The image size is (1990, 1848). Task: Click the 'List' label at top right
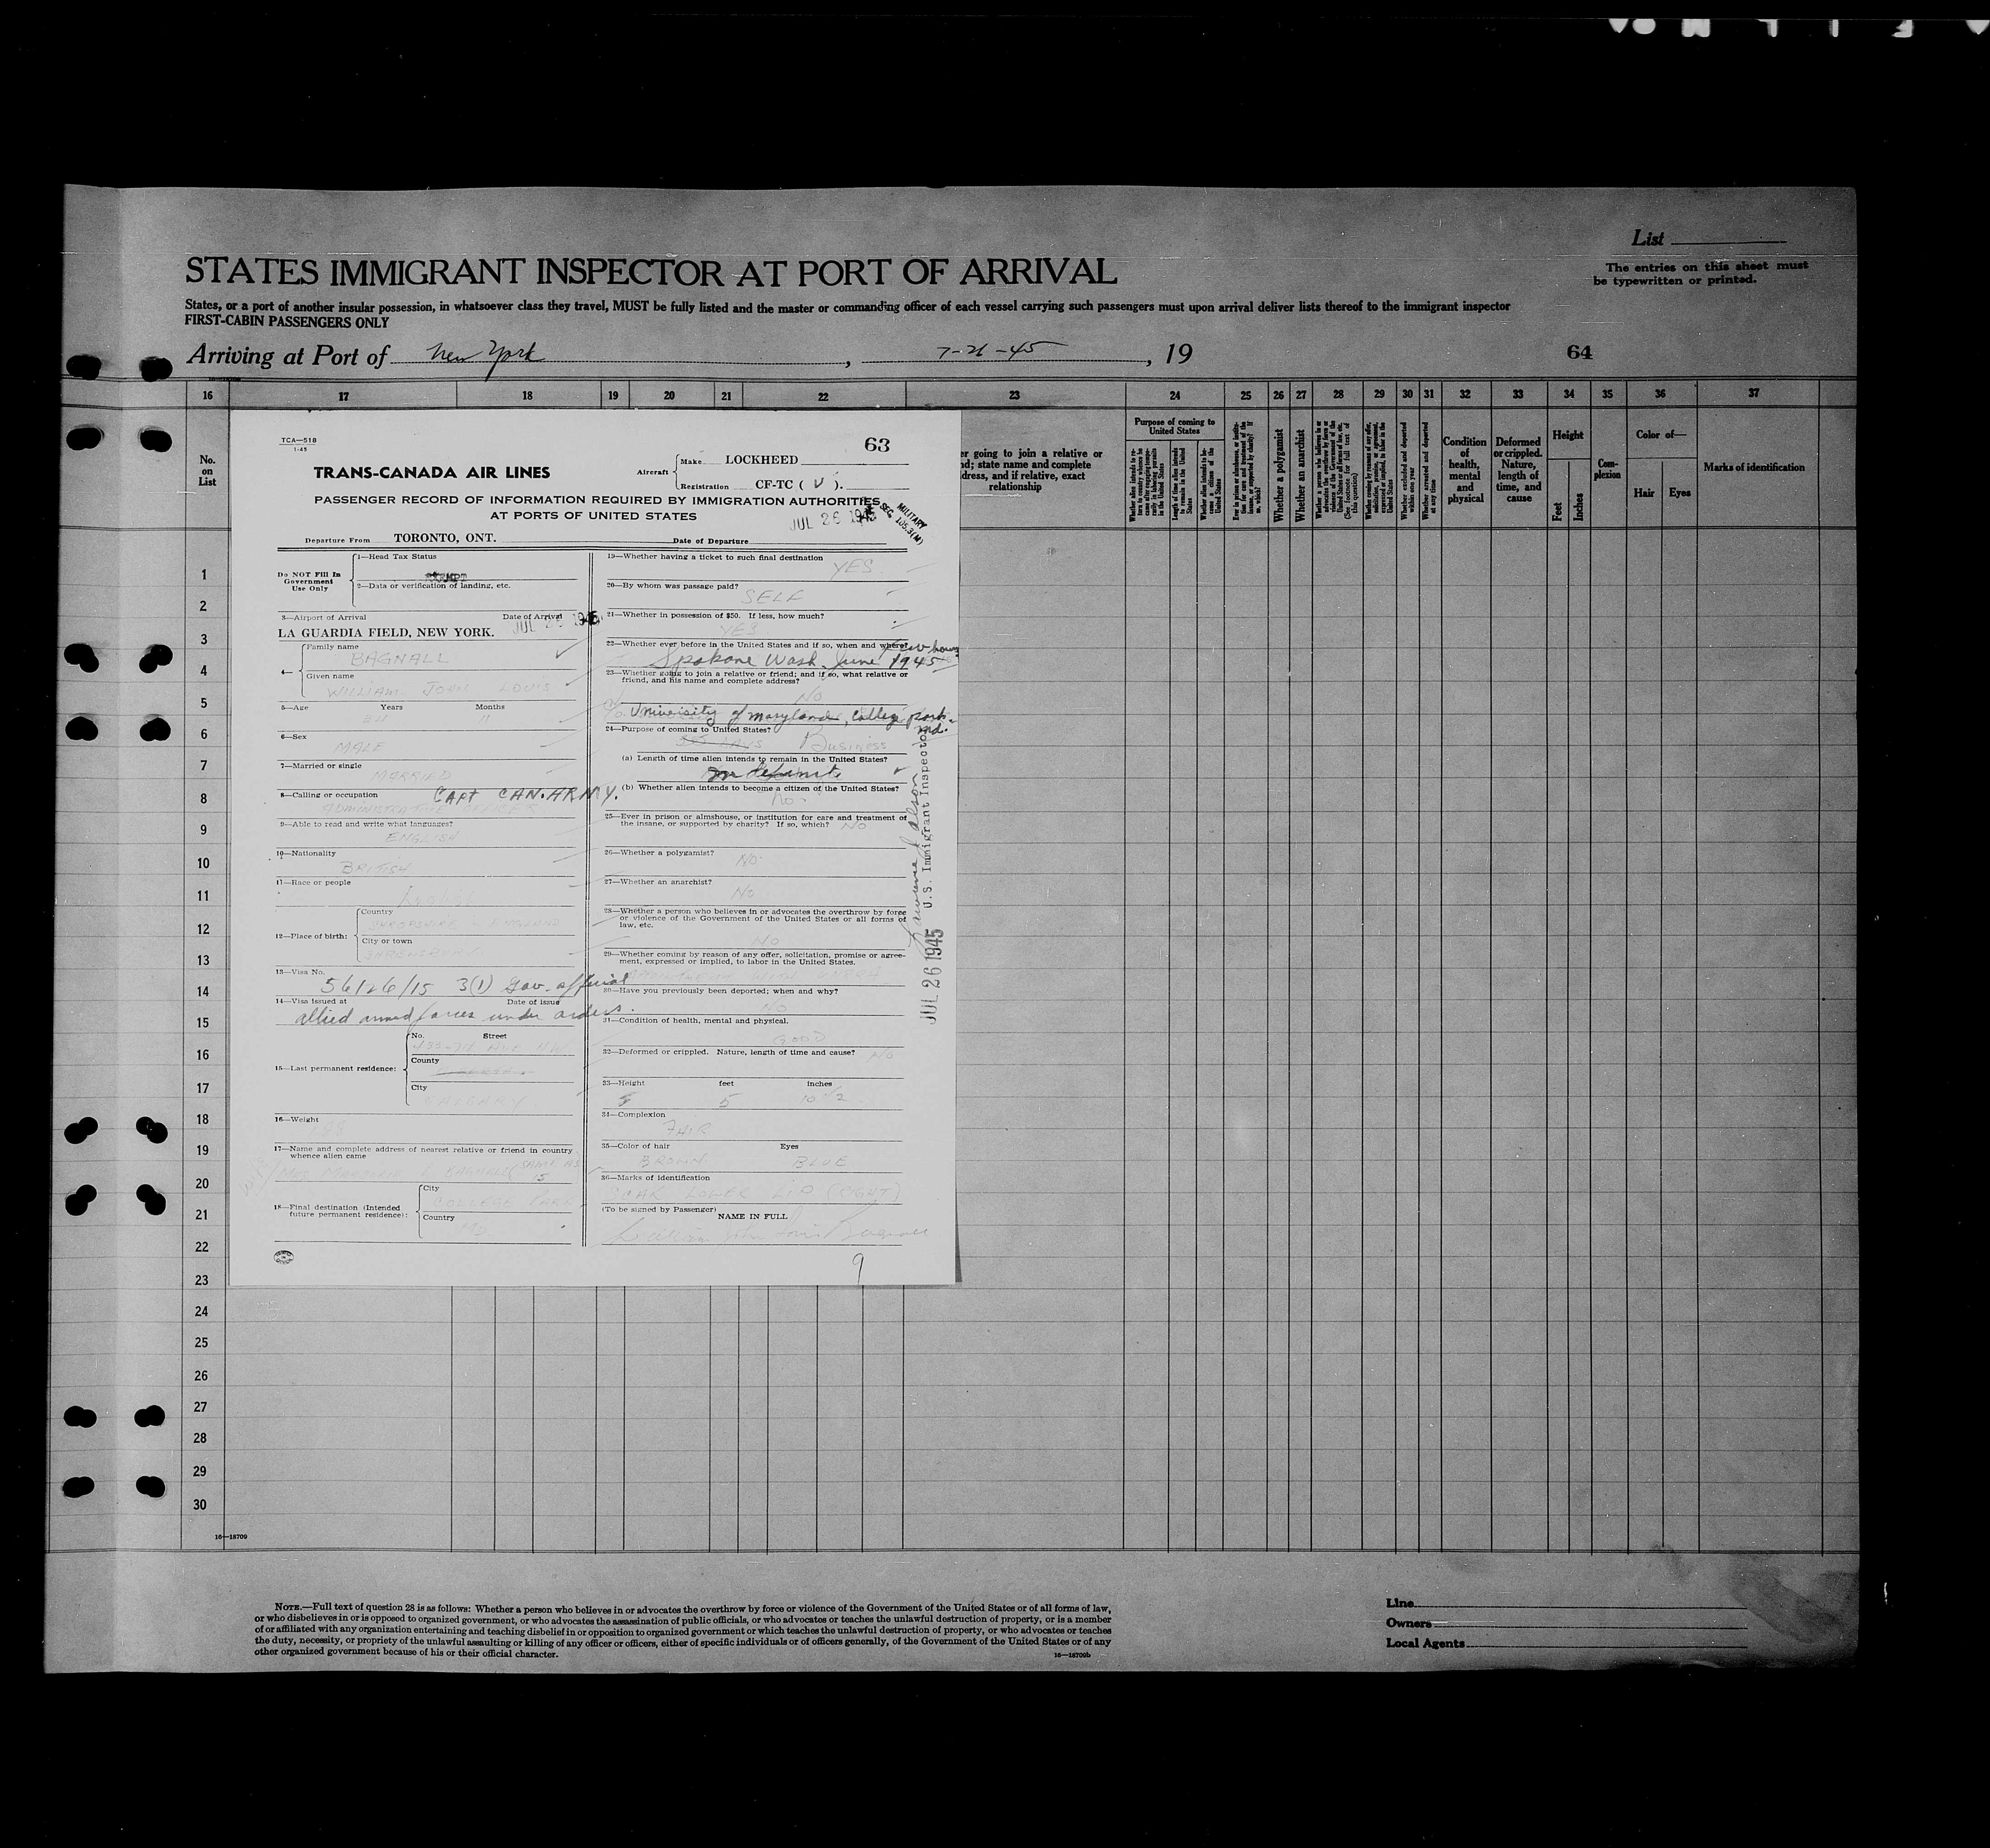point(1647,239)
